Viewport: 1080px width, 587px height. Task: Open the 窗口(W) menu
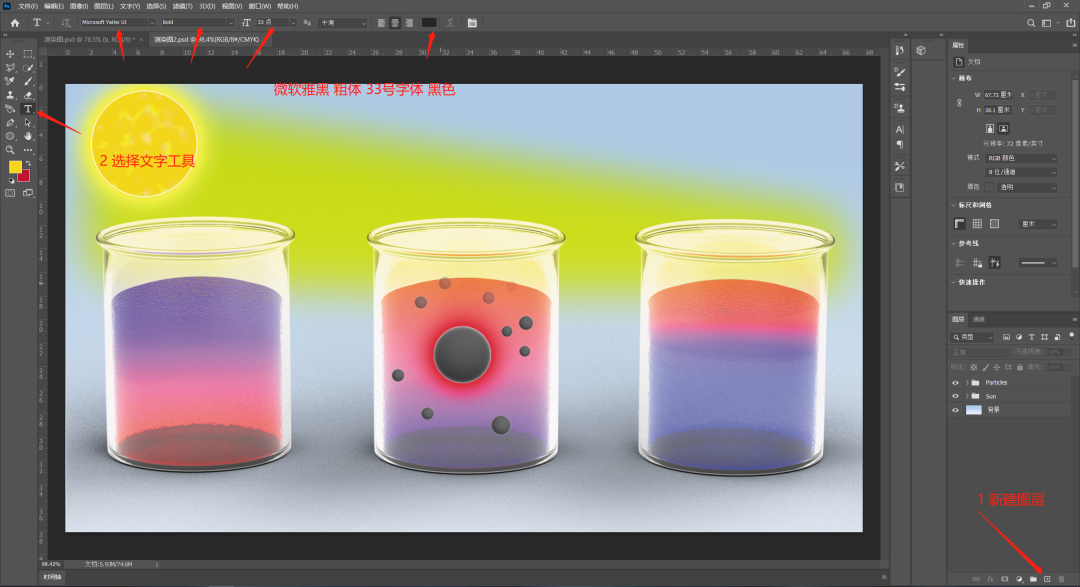coord(260,6)
